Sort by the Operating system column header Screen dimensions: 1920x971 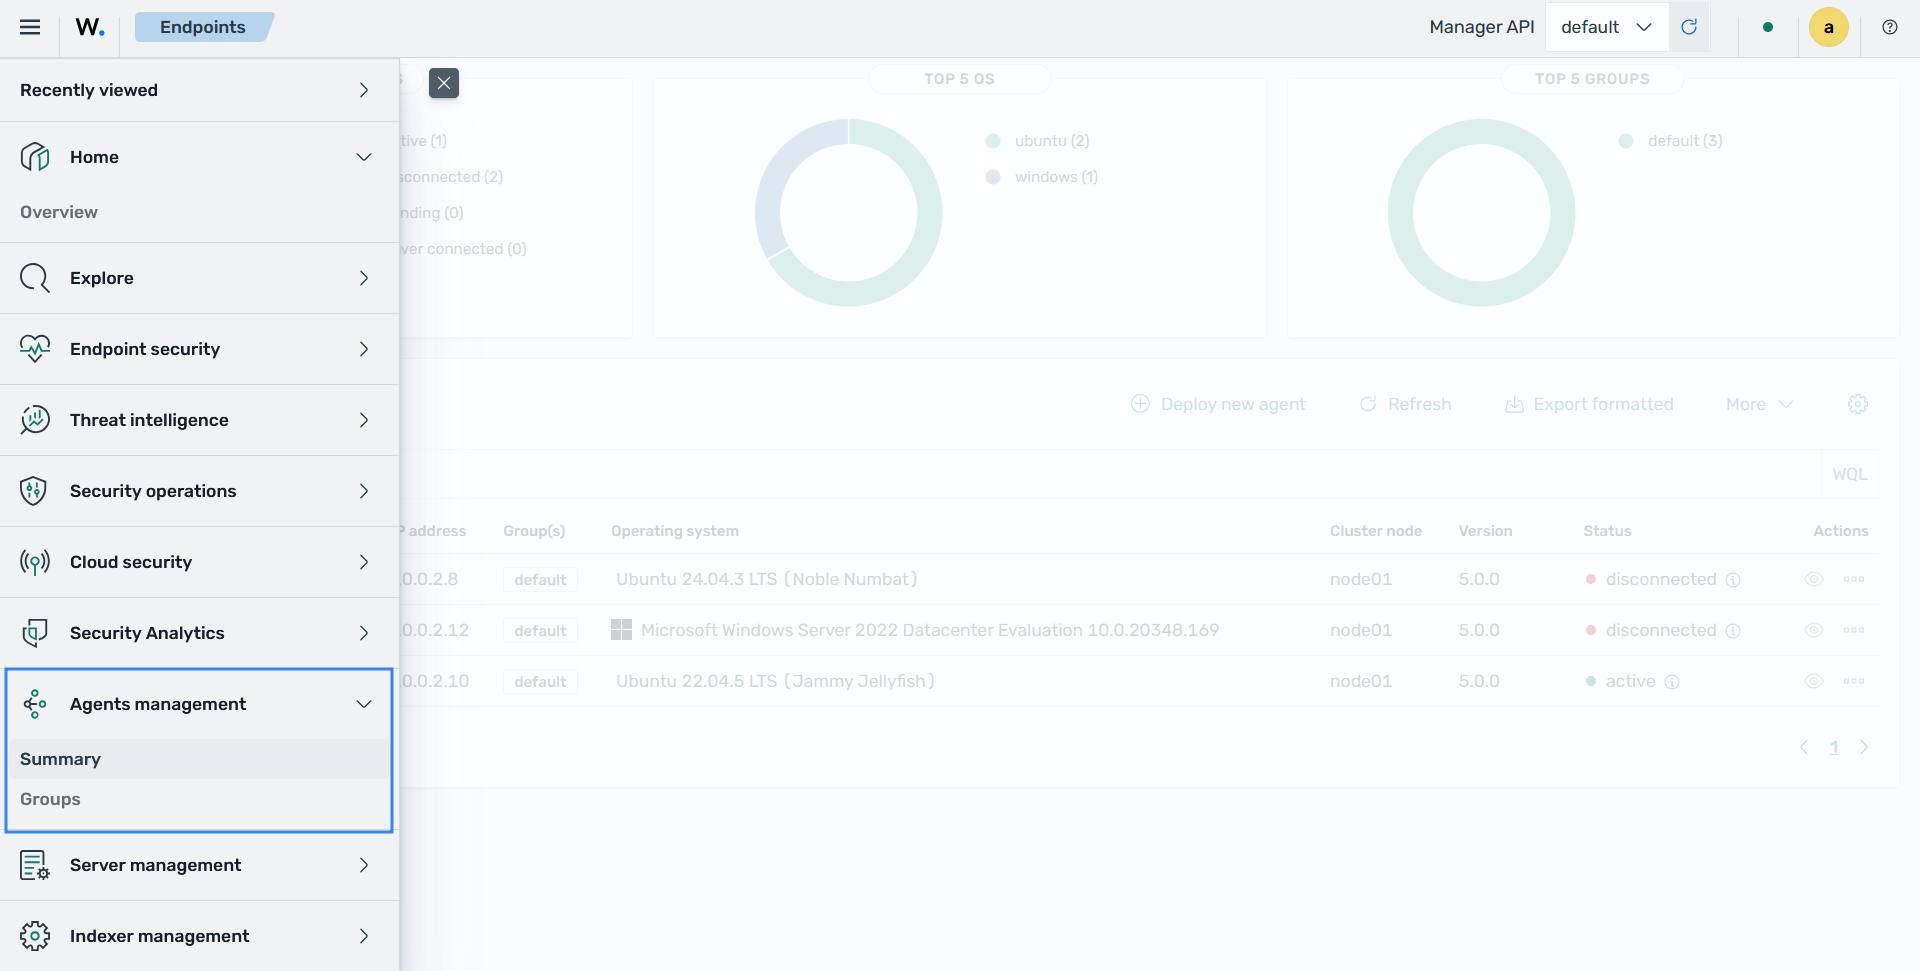675,531
